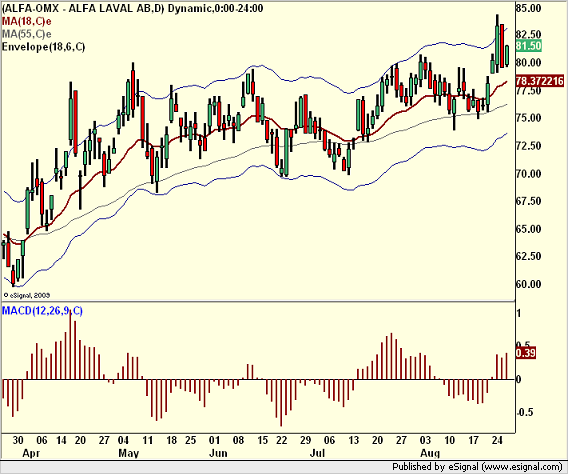Click the red 78.372216 moving average value tag
This screenshot has width=568, height=474.
point(540,81)
